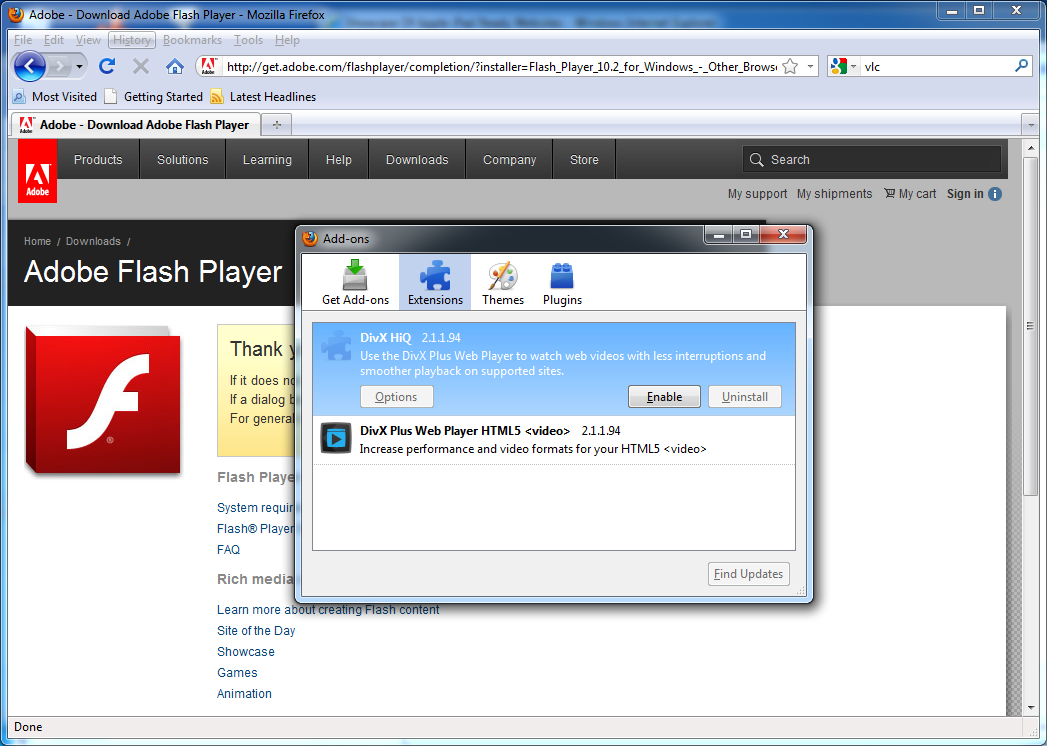Screen dimensions: 1047x746
Task: Click the Adobe logo on the page
Action: coord(37,171)
